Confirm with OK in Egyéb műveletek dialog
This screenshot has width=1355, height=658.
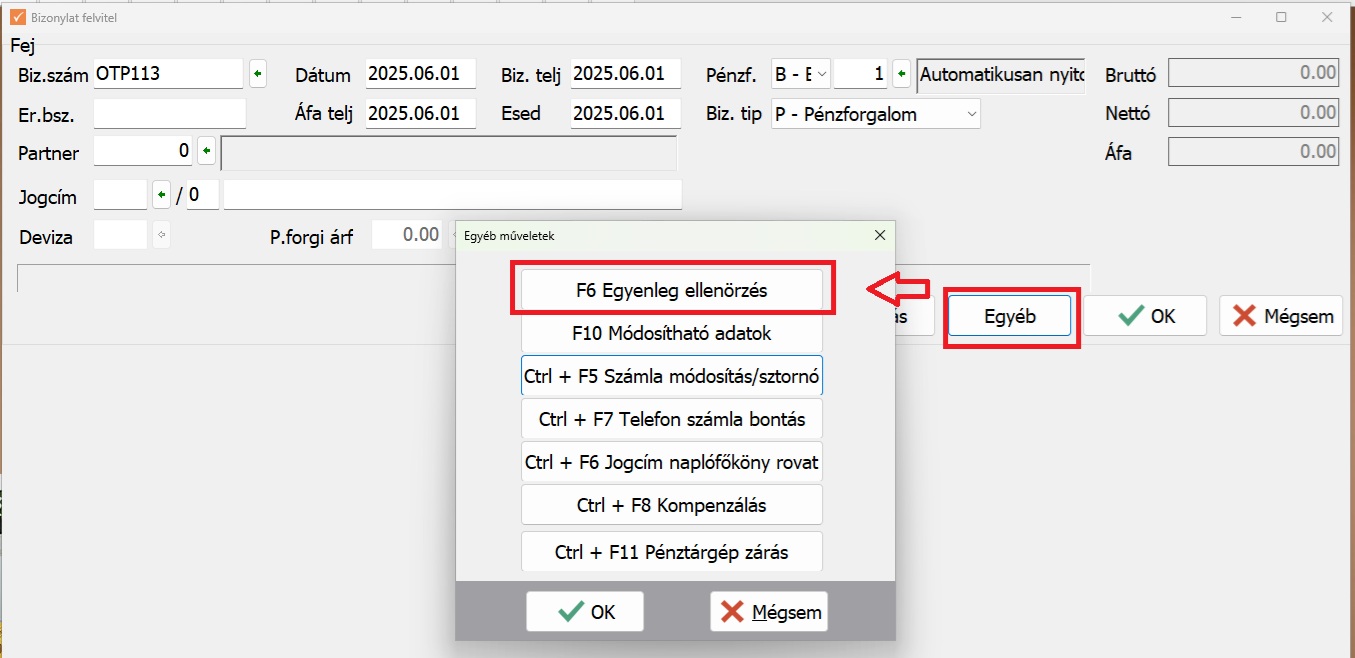(x=585, y=612)
